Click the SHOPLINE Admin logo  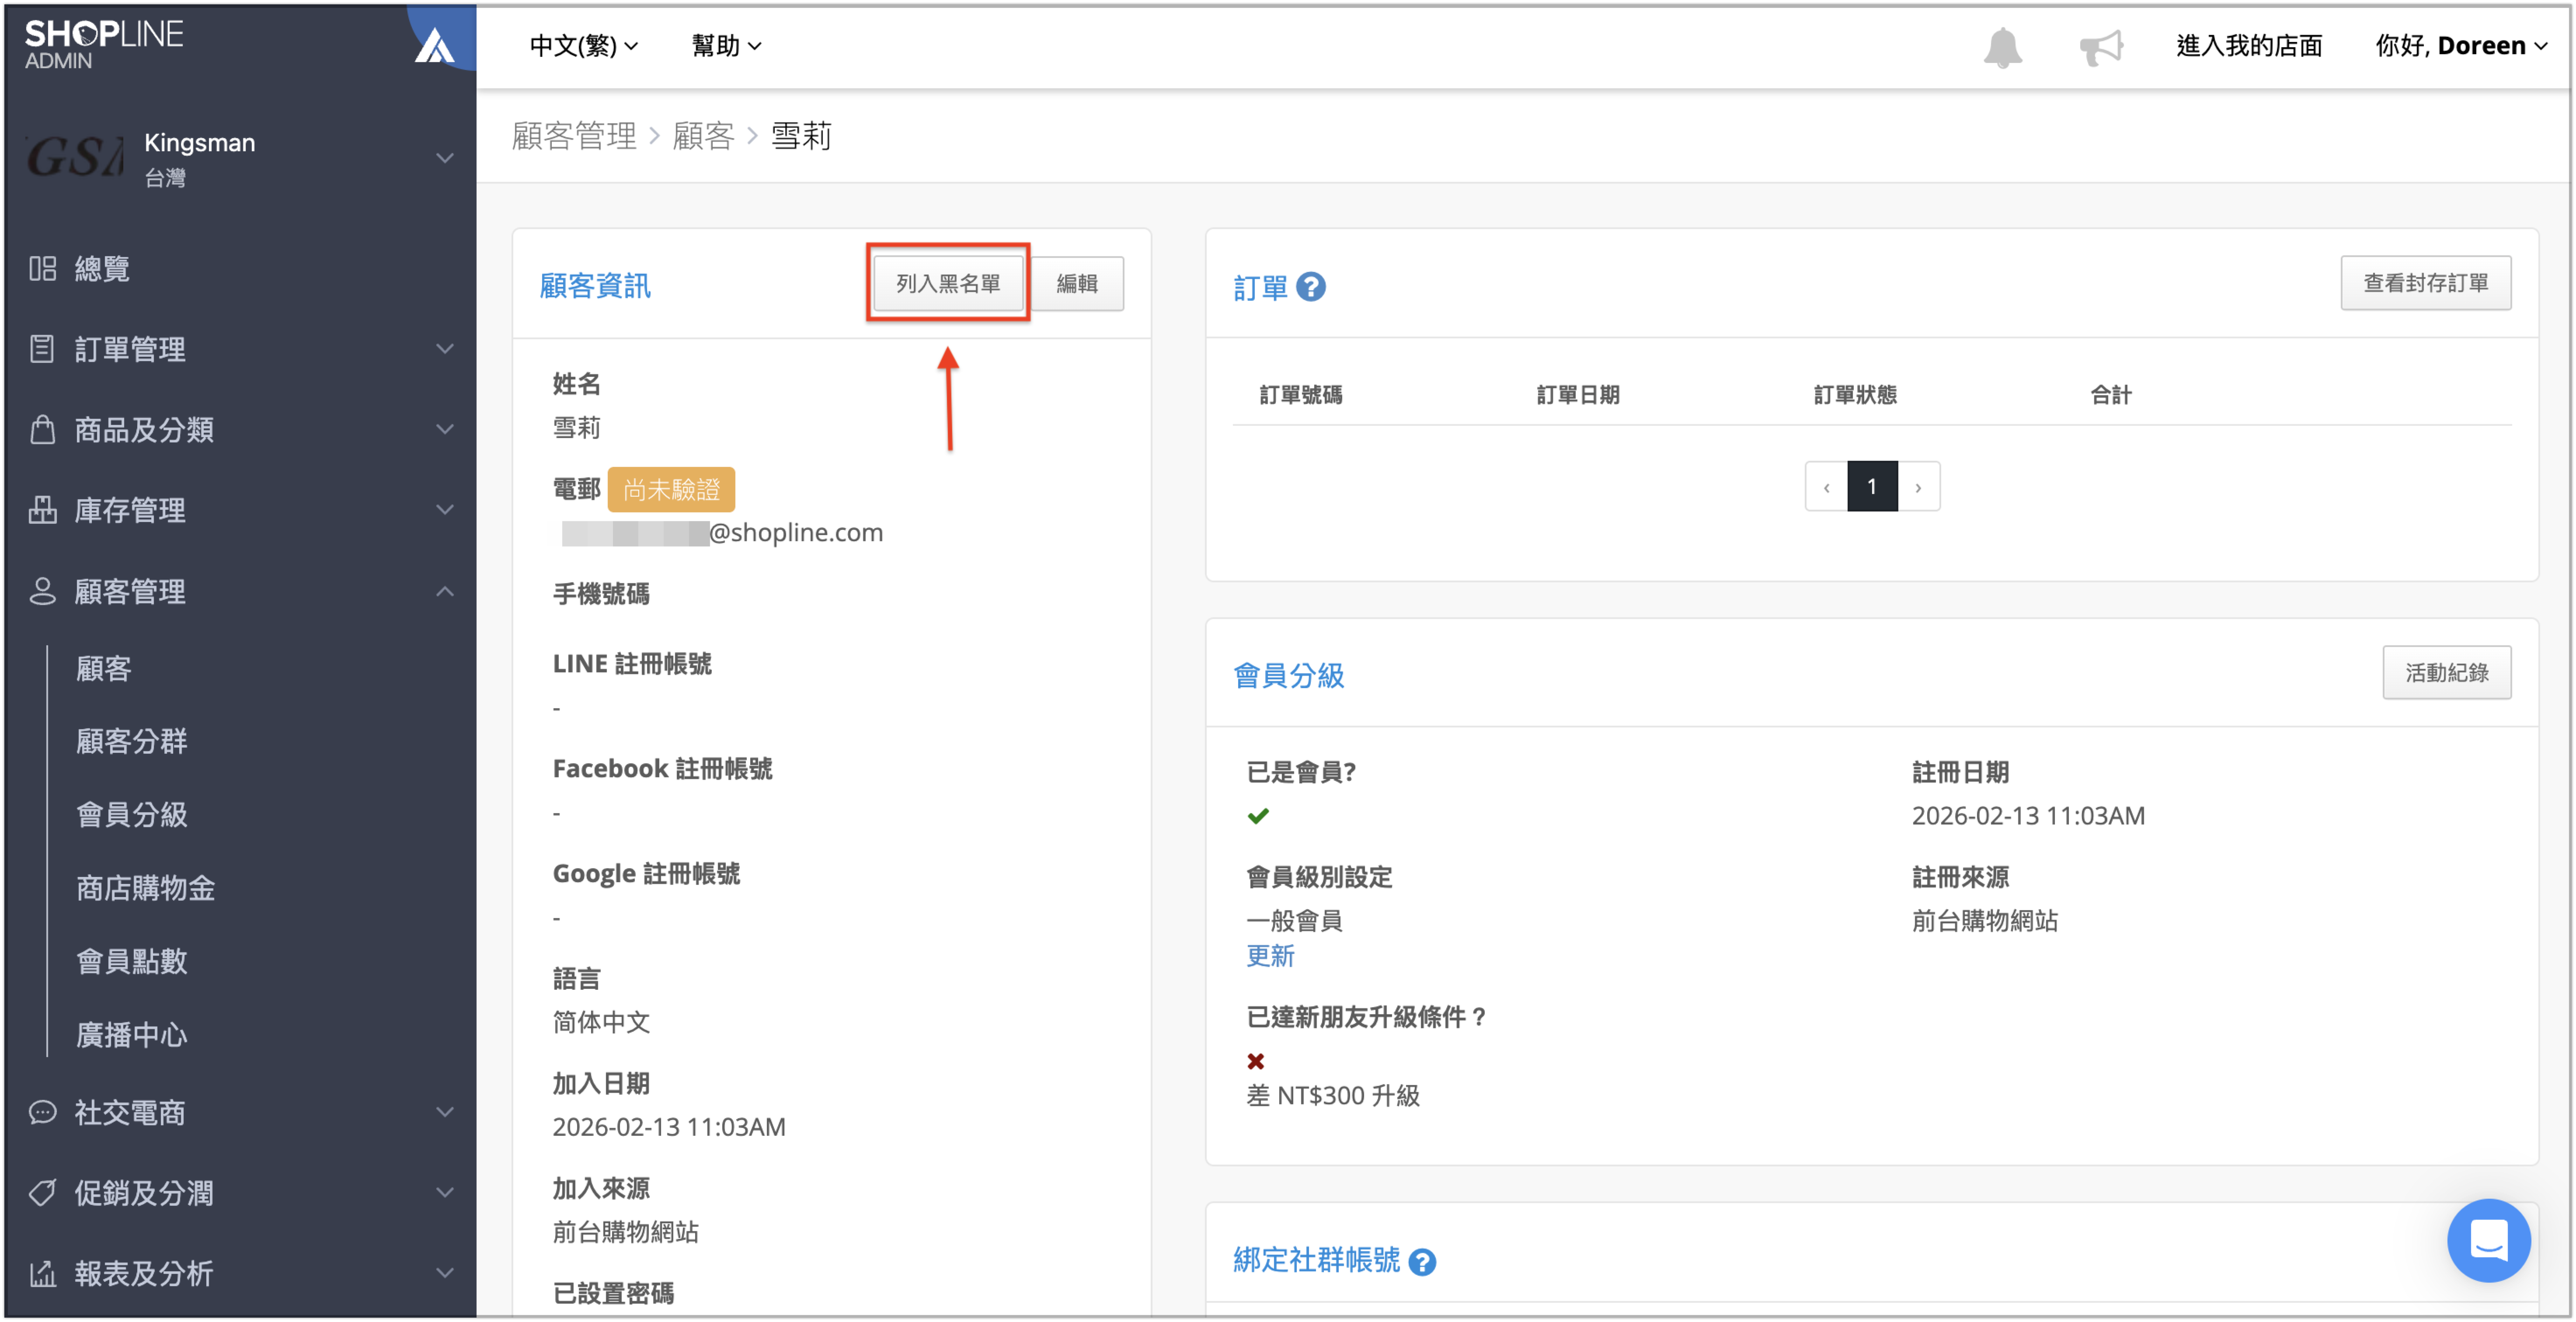point(104,44)
